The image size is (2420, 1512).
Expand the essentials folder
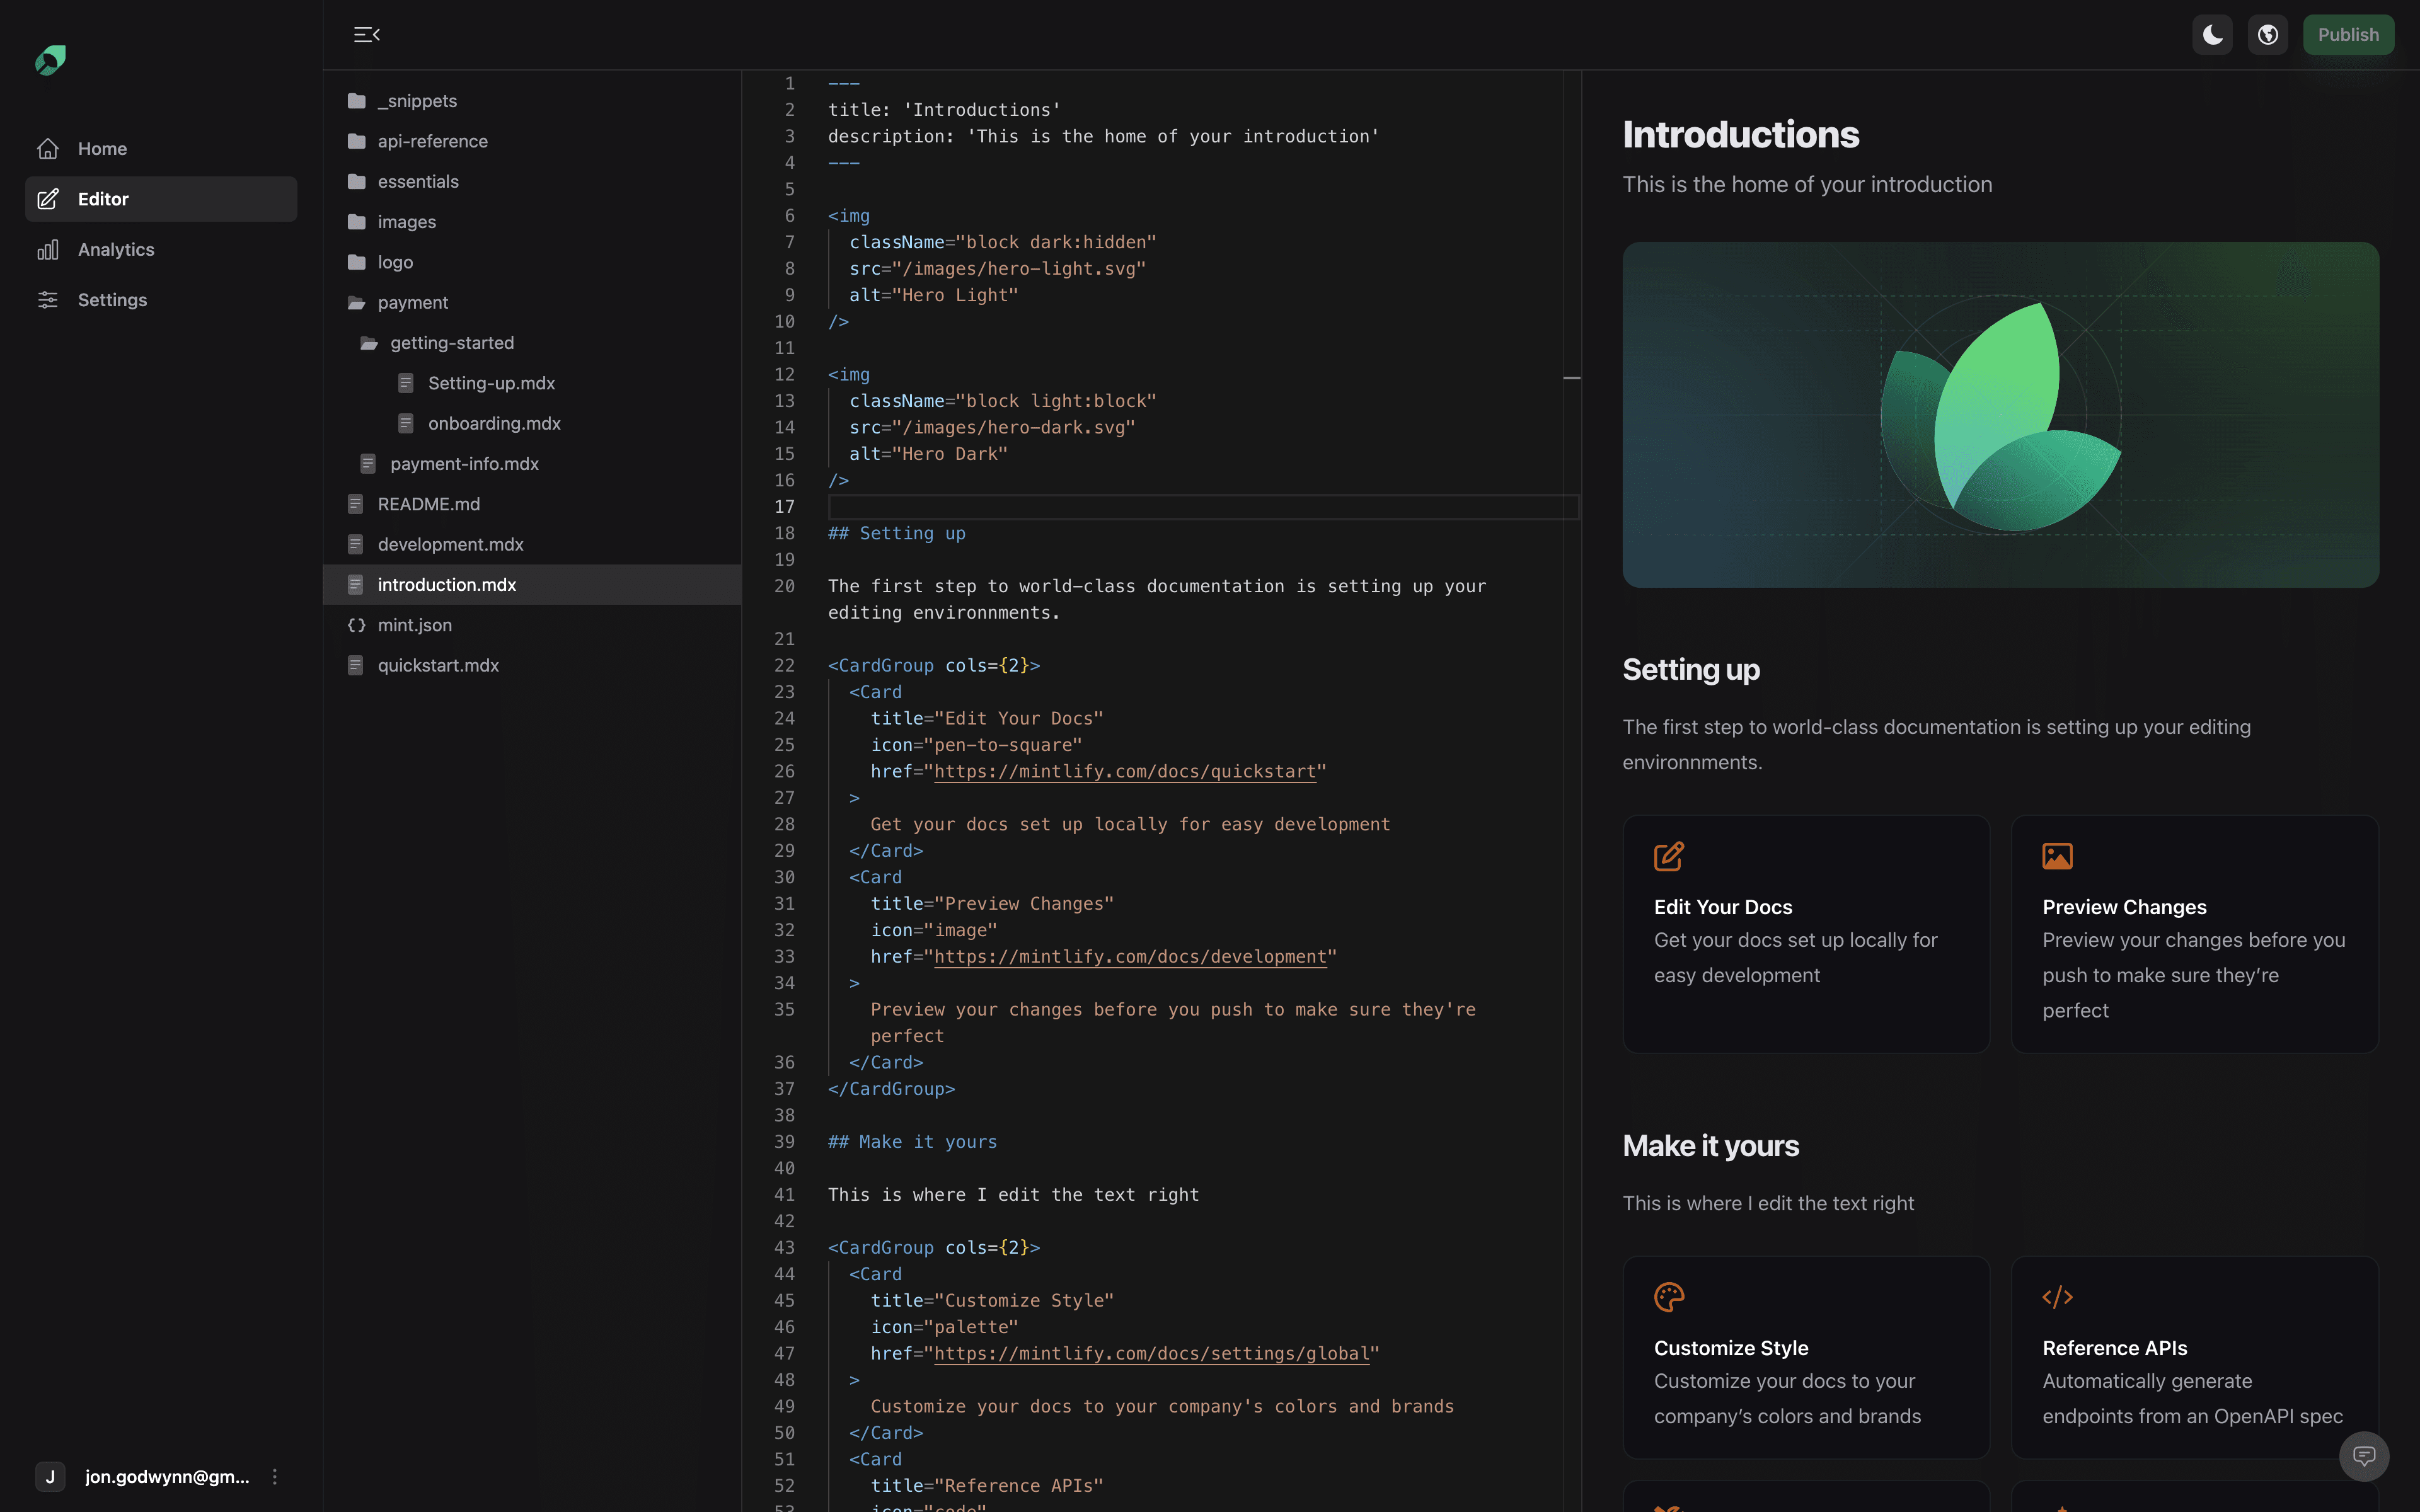[417, 182]
